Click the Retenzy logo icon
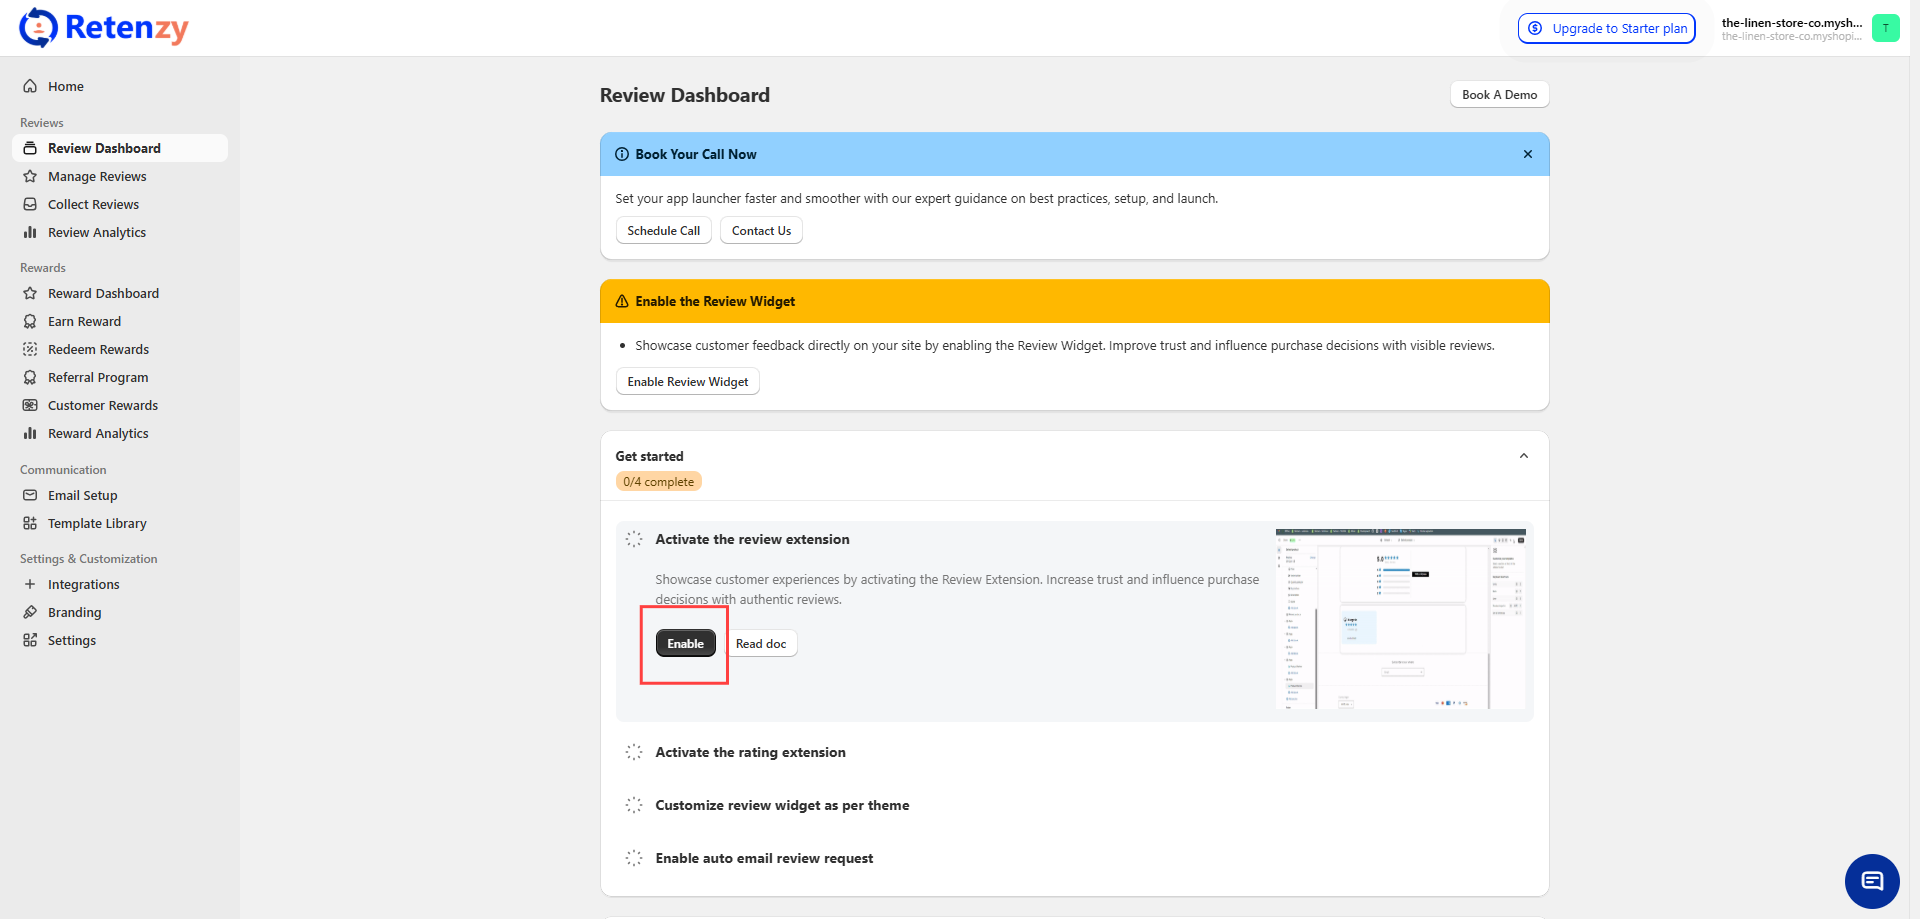The image size is (1920, 919). (x=38, y=28)
